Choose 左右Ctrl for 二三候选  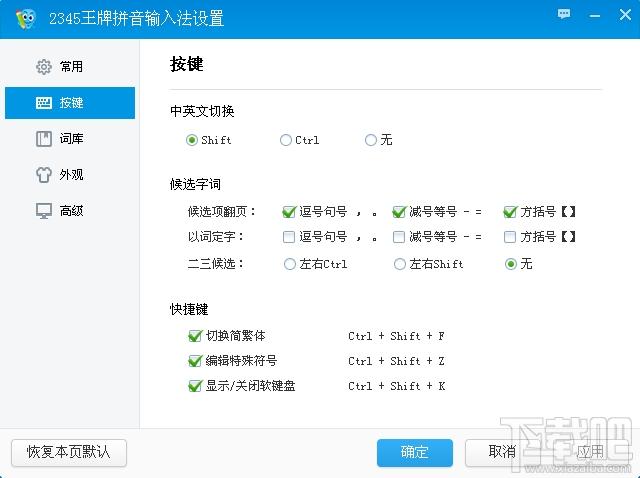tap(290, 264)
